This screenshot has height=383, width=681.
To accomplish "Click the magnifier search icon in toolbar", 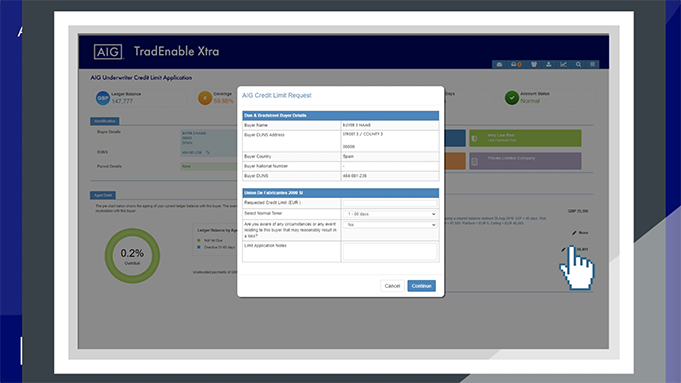I will click(x=579, y=64).
